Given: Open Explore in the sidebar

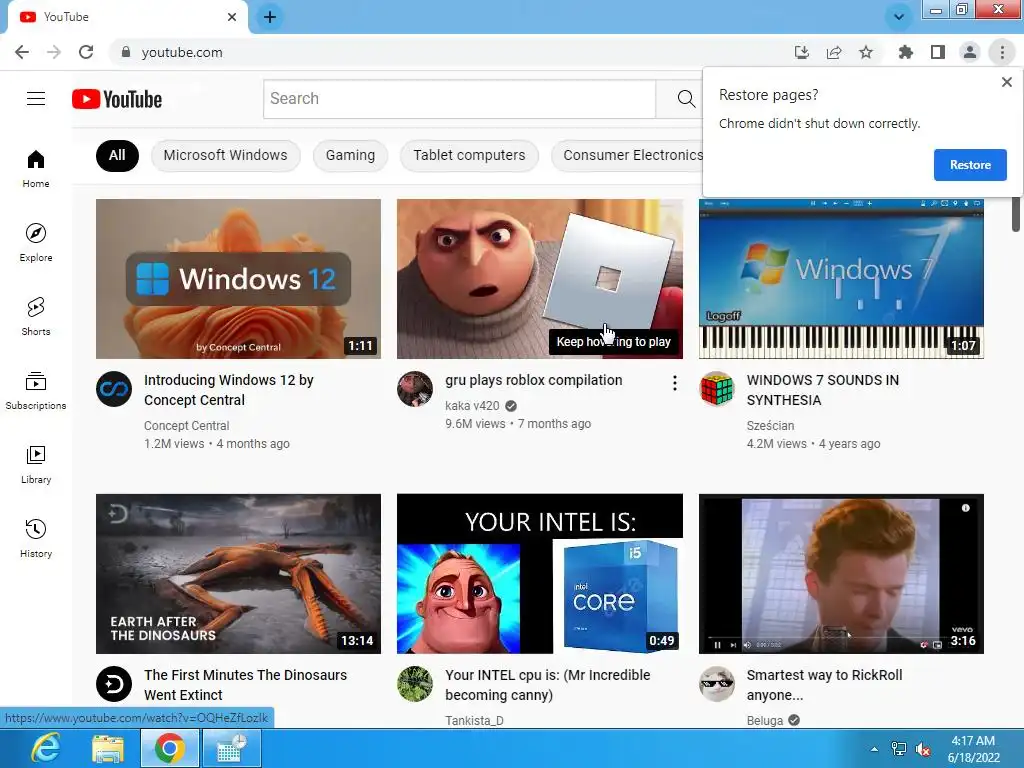Looking at the screenshot, I should point(36,242).
